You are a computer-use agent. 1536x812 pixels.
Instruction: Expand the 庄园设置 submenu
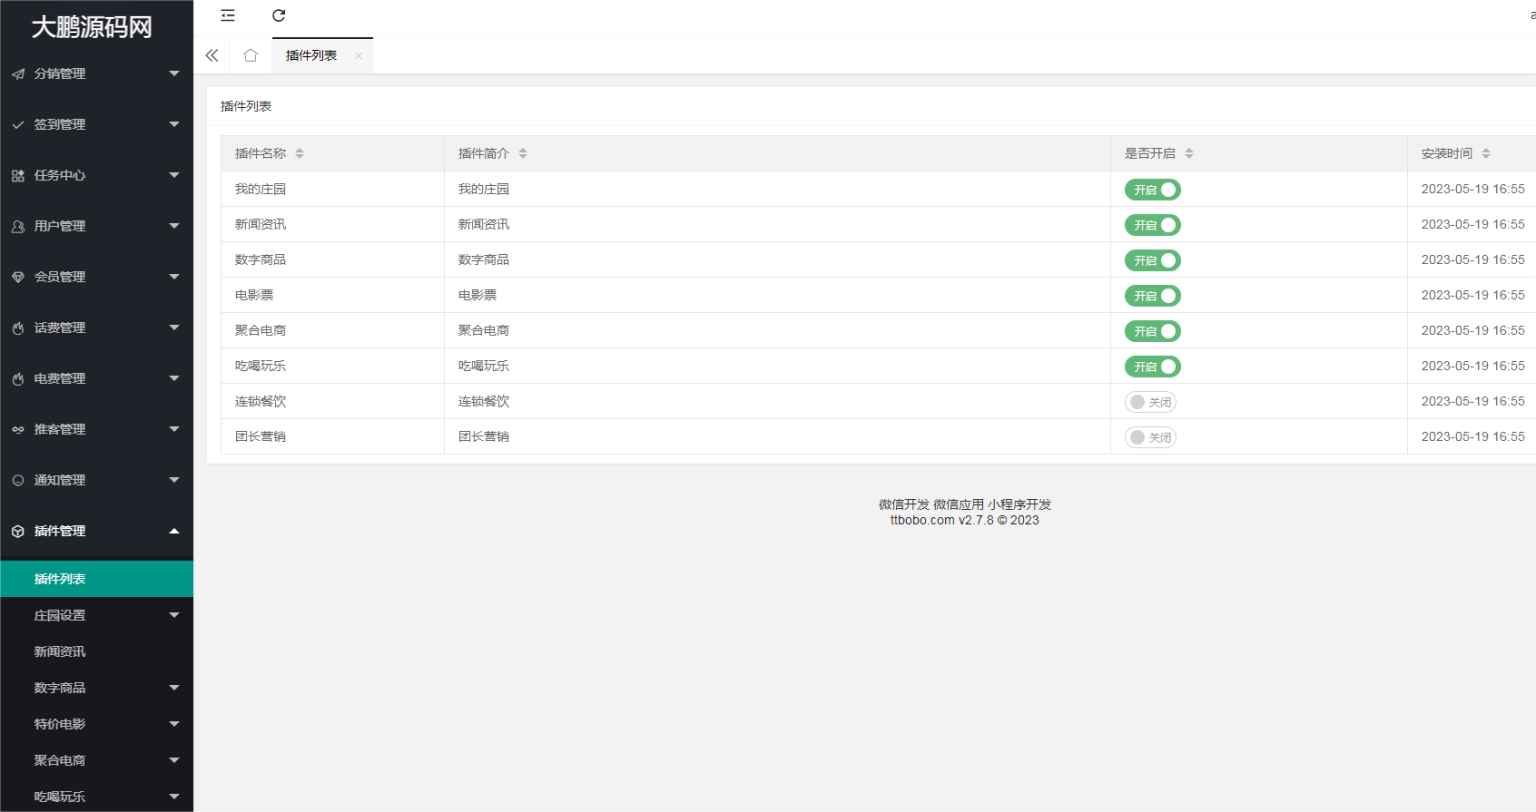click(96, 615)
